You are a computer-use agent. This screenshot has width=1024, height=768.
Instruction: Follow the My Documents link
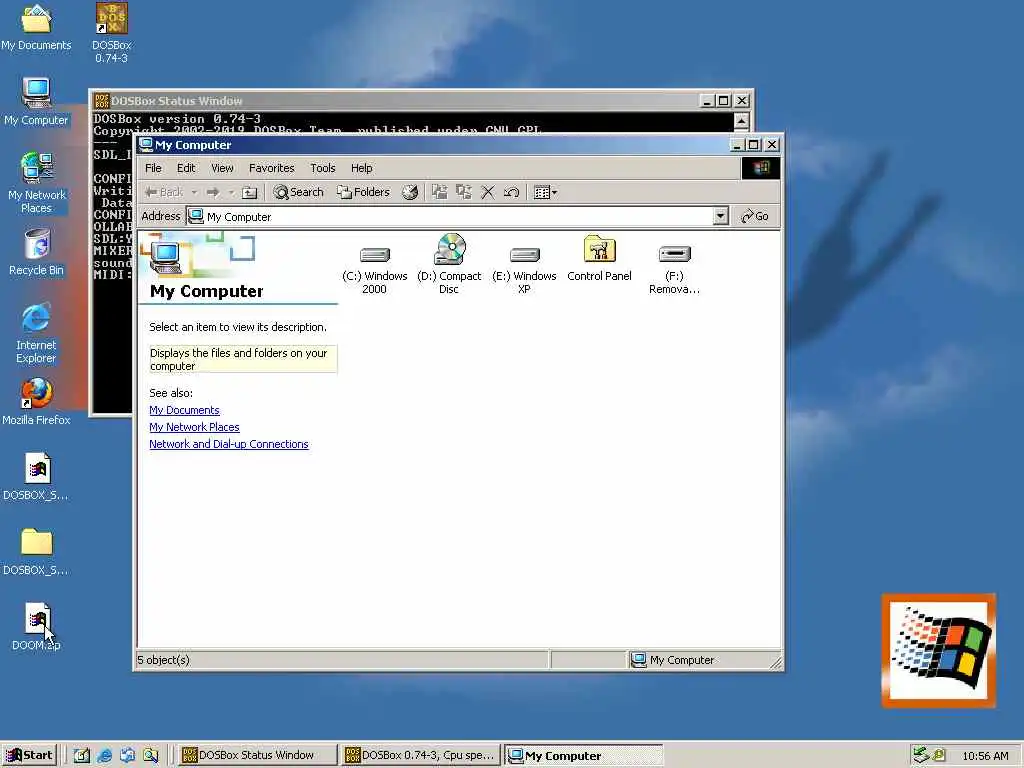(184, 410)
